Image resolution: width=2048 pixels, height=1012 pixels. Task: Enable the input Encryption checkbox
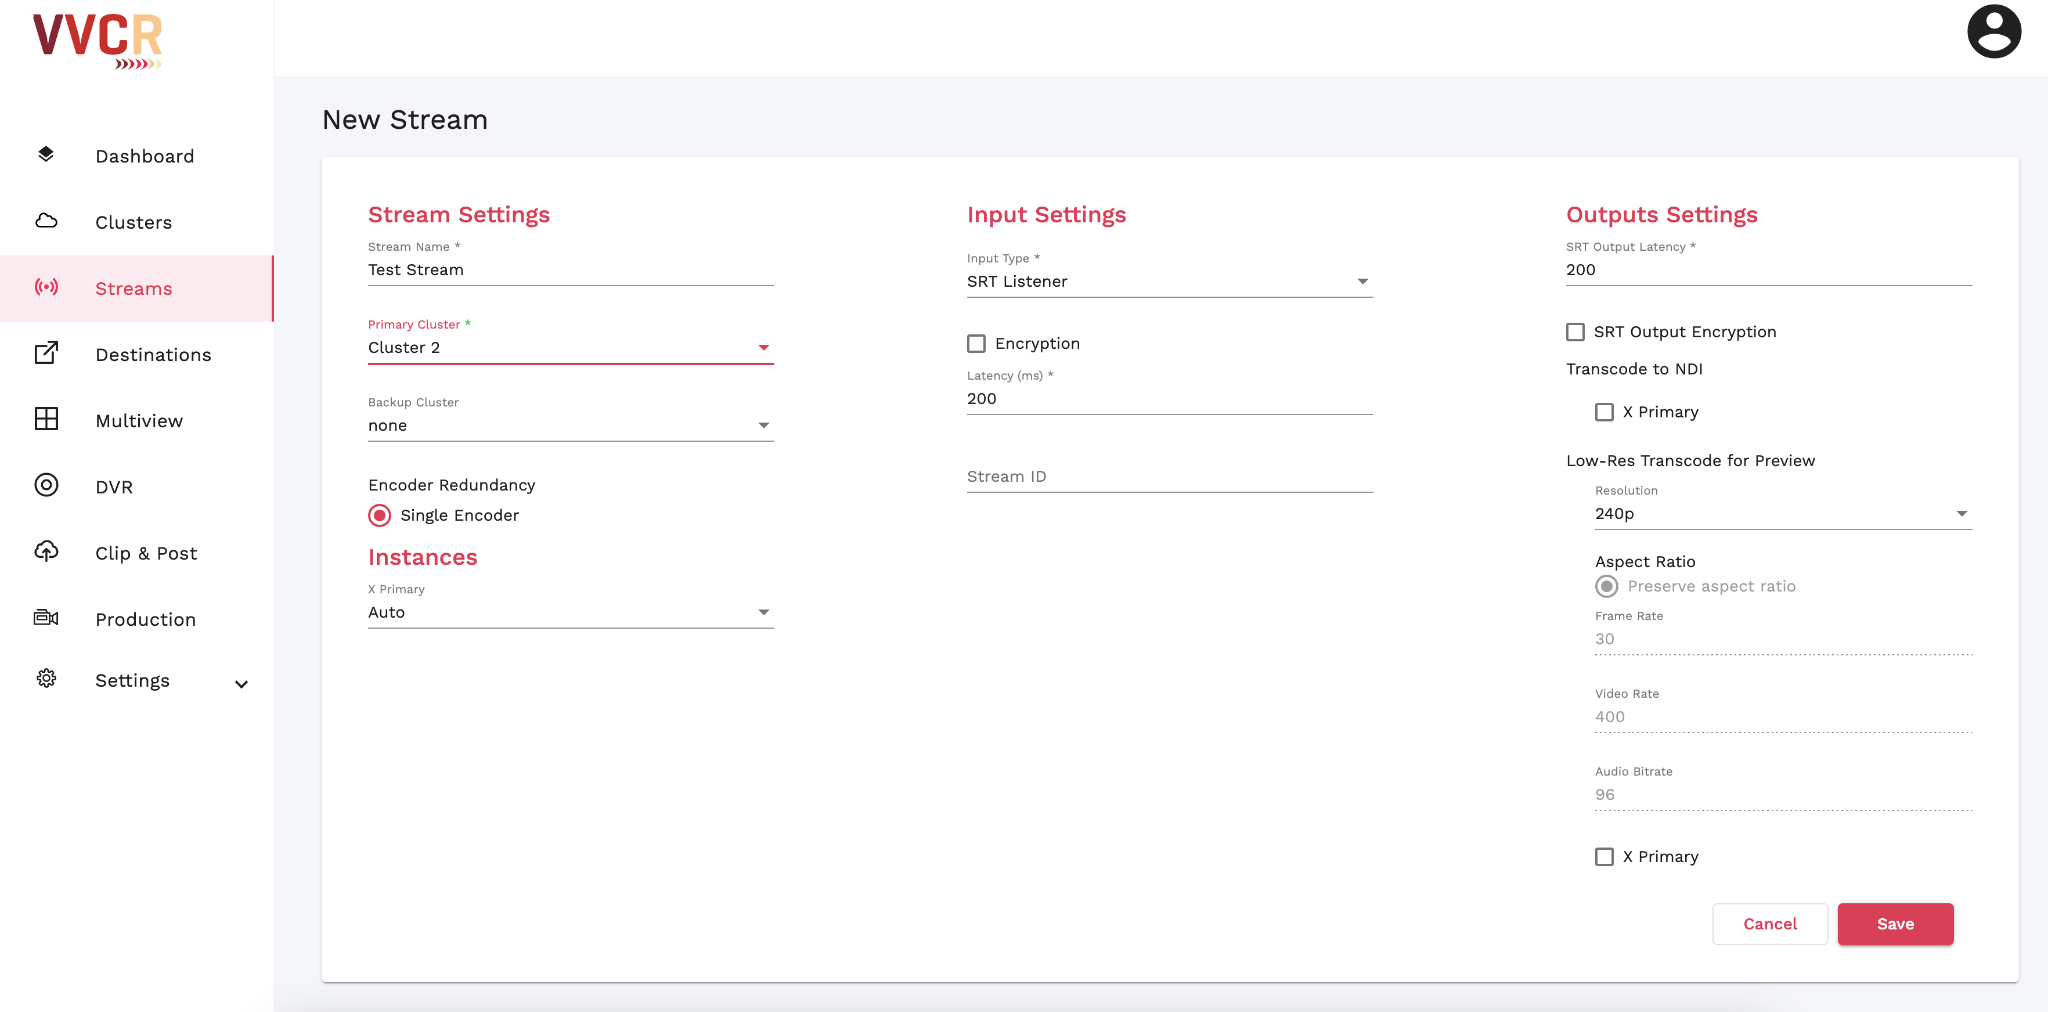[976, 344]
